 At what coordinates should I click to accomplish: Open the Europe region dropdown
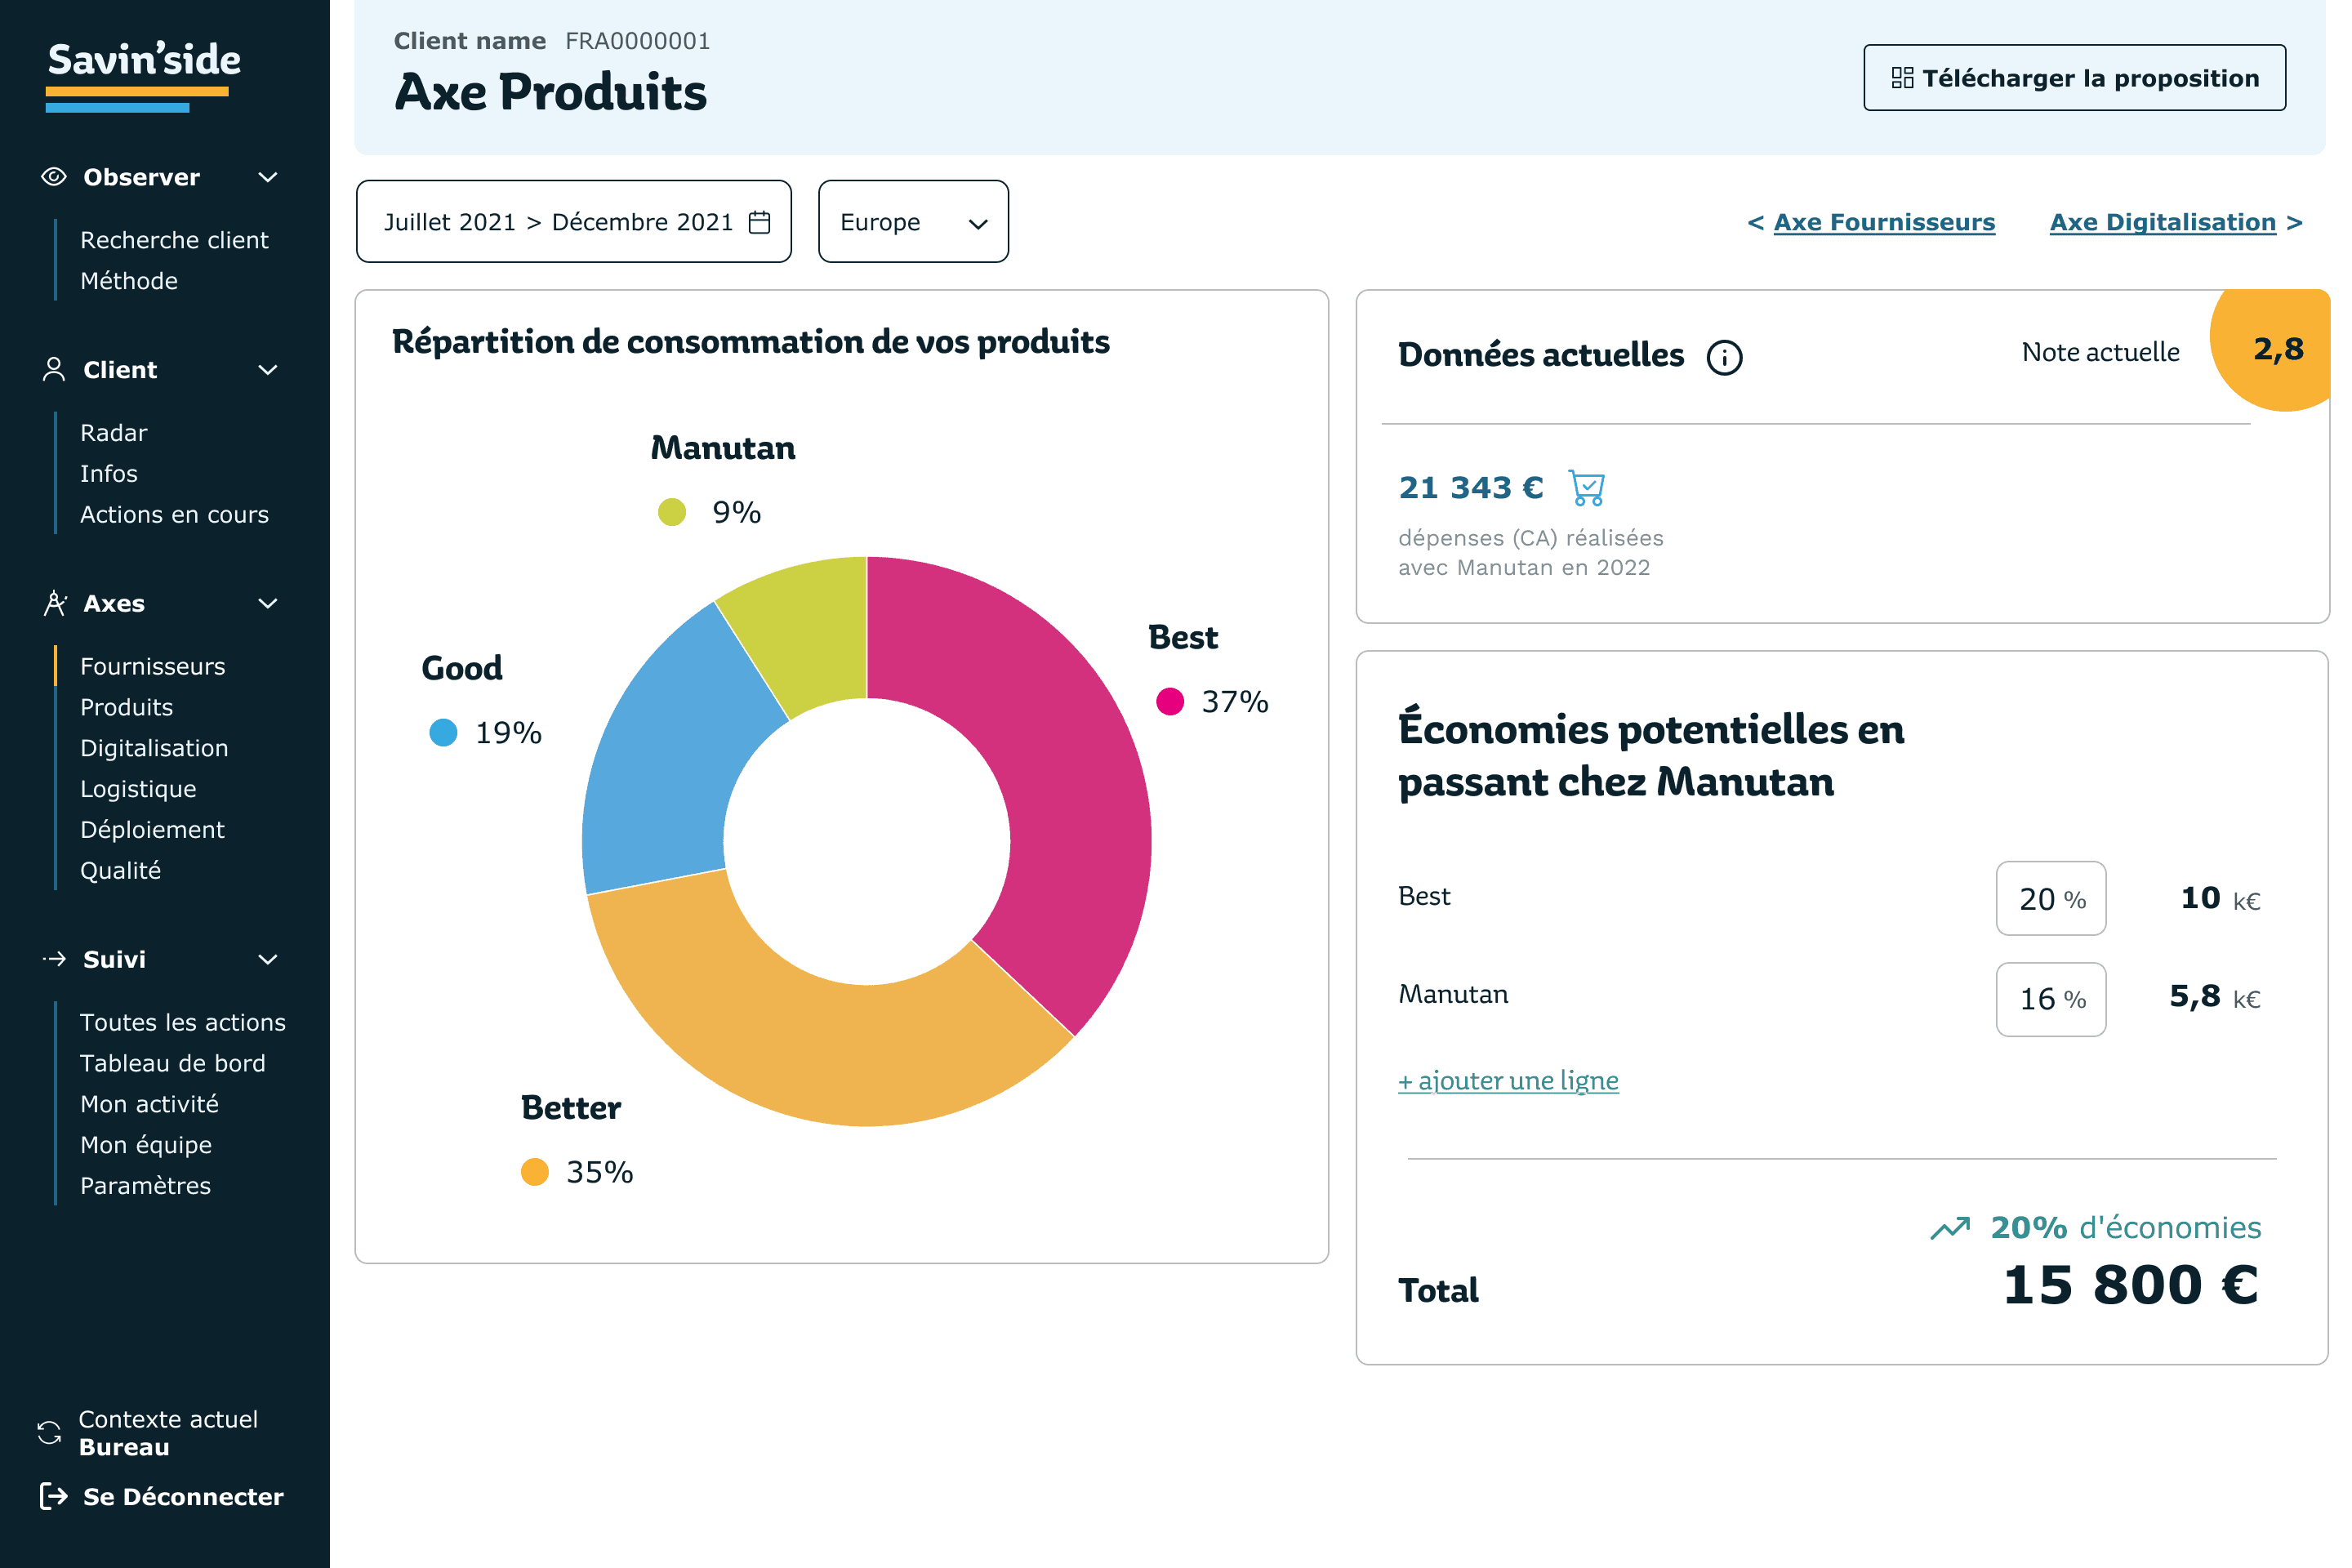click(912, 222)
